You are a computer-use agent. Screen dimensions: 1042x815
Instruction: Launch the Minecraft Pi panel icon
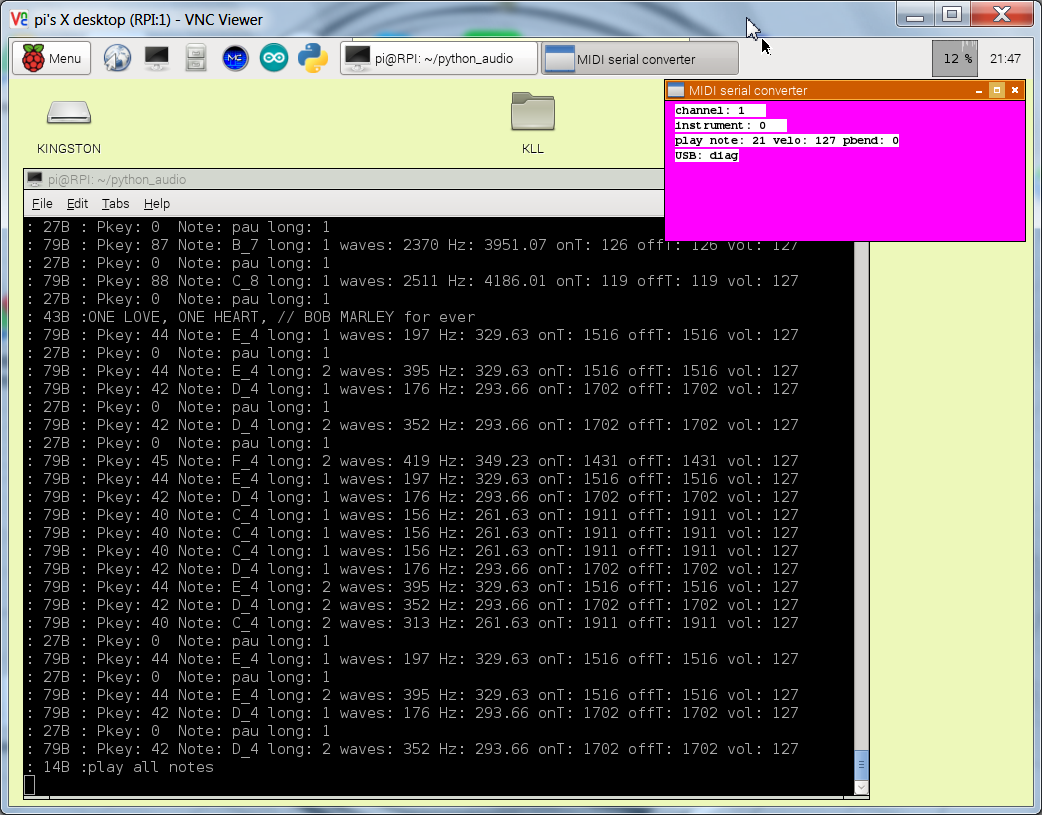point(235,58)
